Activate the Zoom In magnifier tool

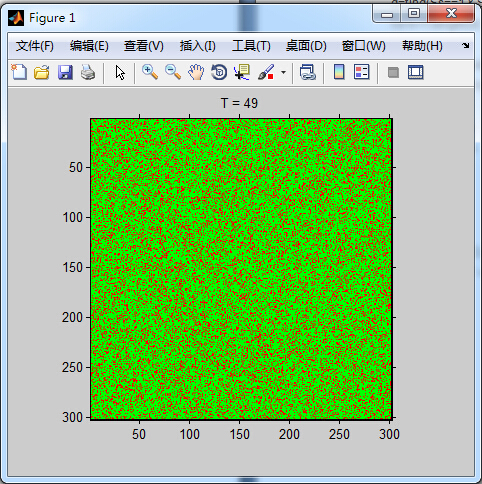pyautogui.click(x=150, y=72)
